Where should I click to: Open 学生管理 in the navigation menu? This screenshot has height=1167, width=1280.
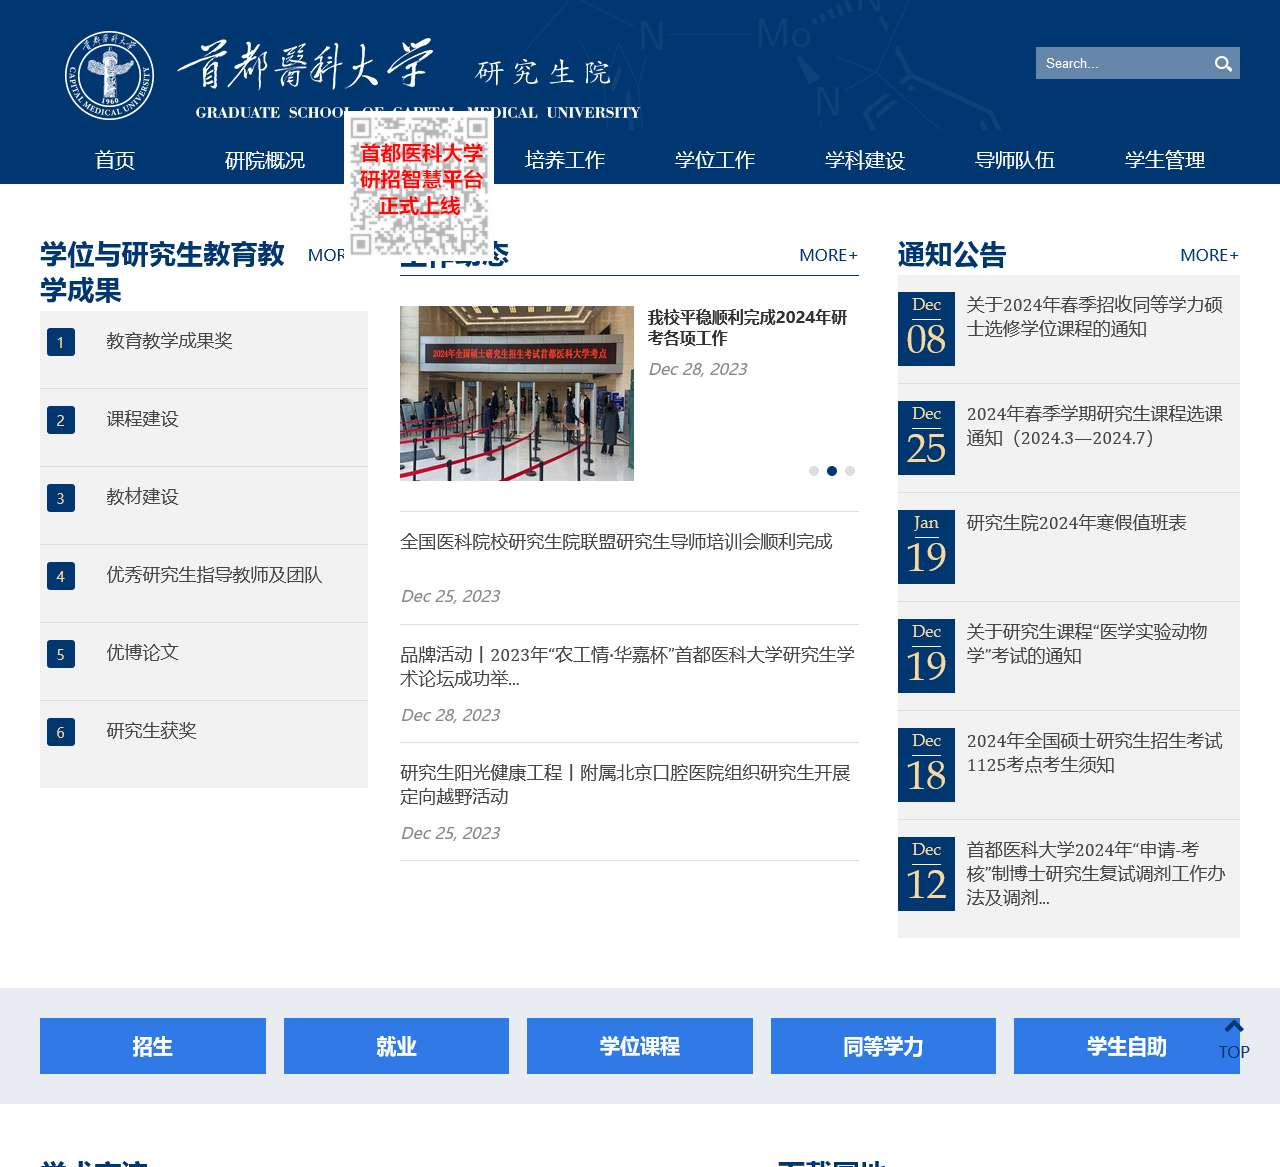point(1165,160)
